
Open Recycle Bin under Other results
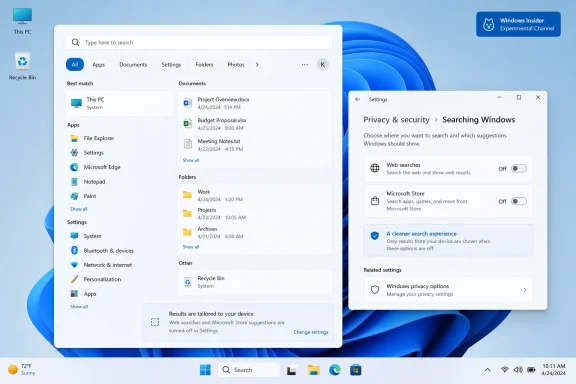coord(255,282)
